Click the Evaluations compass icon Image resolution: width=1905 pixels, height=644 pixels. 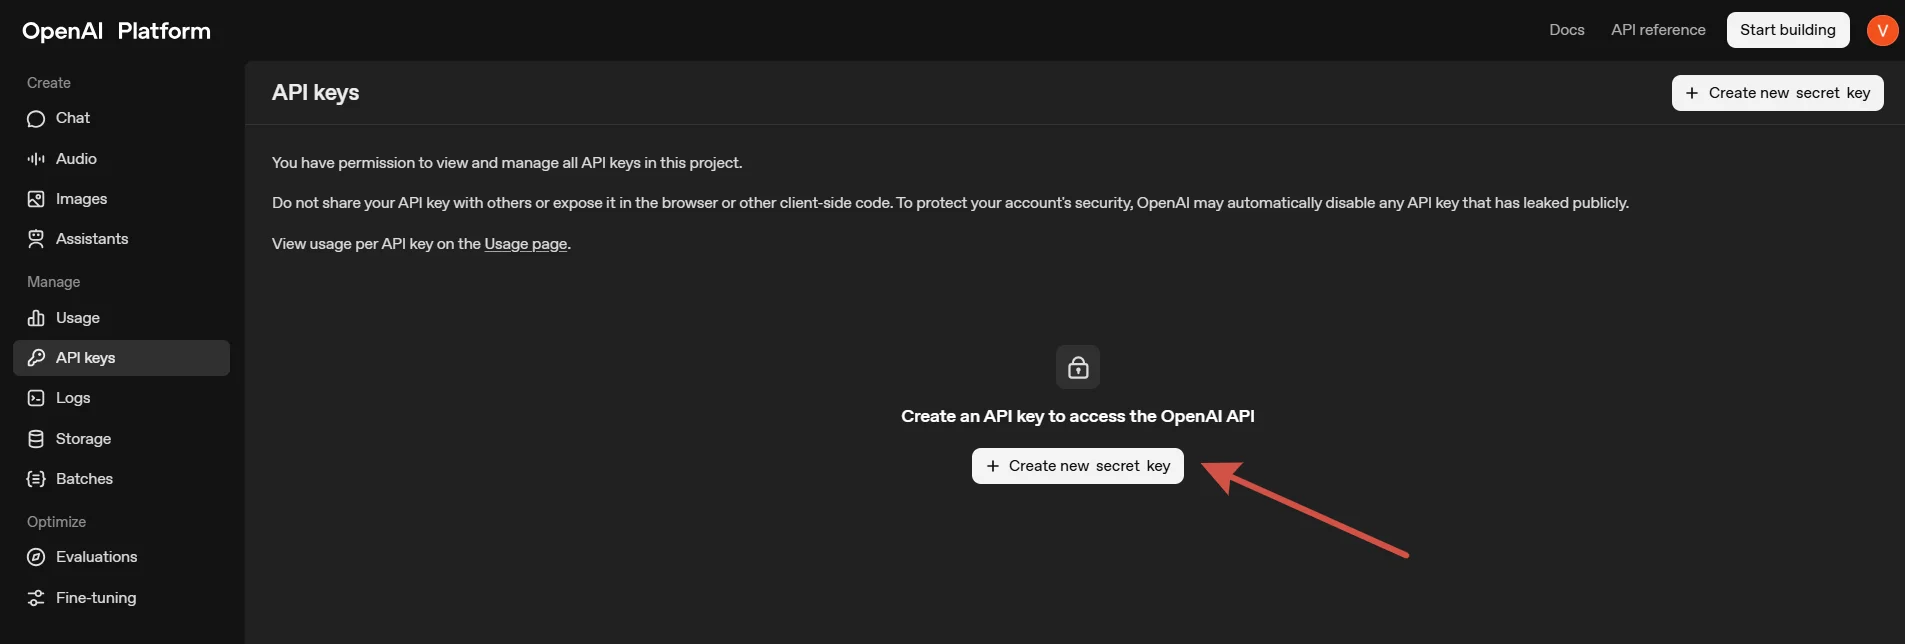click(x=36, y=557)
